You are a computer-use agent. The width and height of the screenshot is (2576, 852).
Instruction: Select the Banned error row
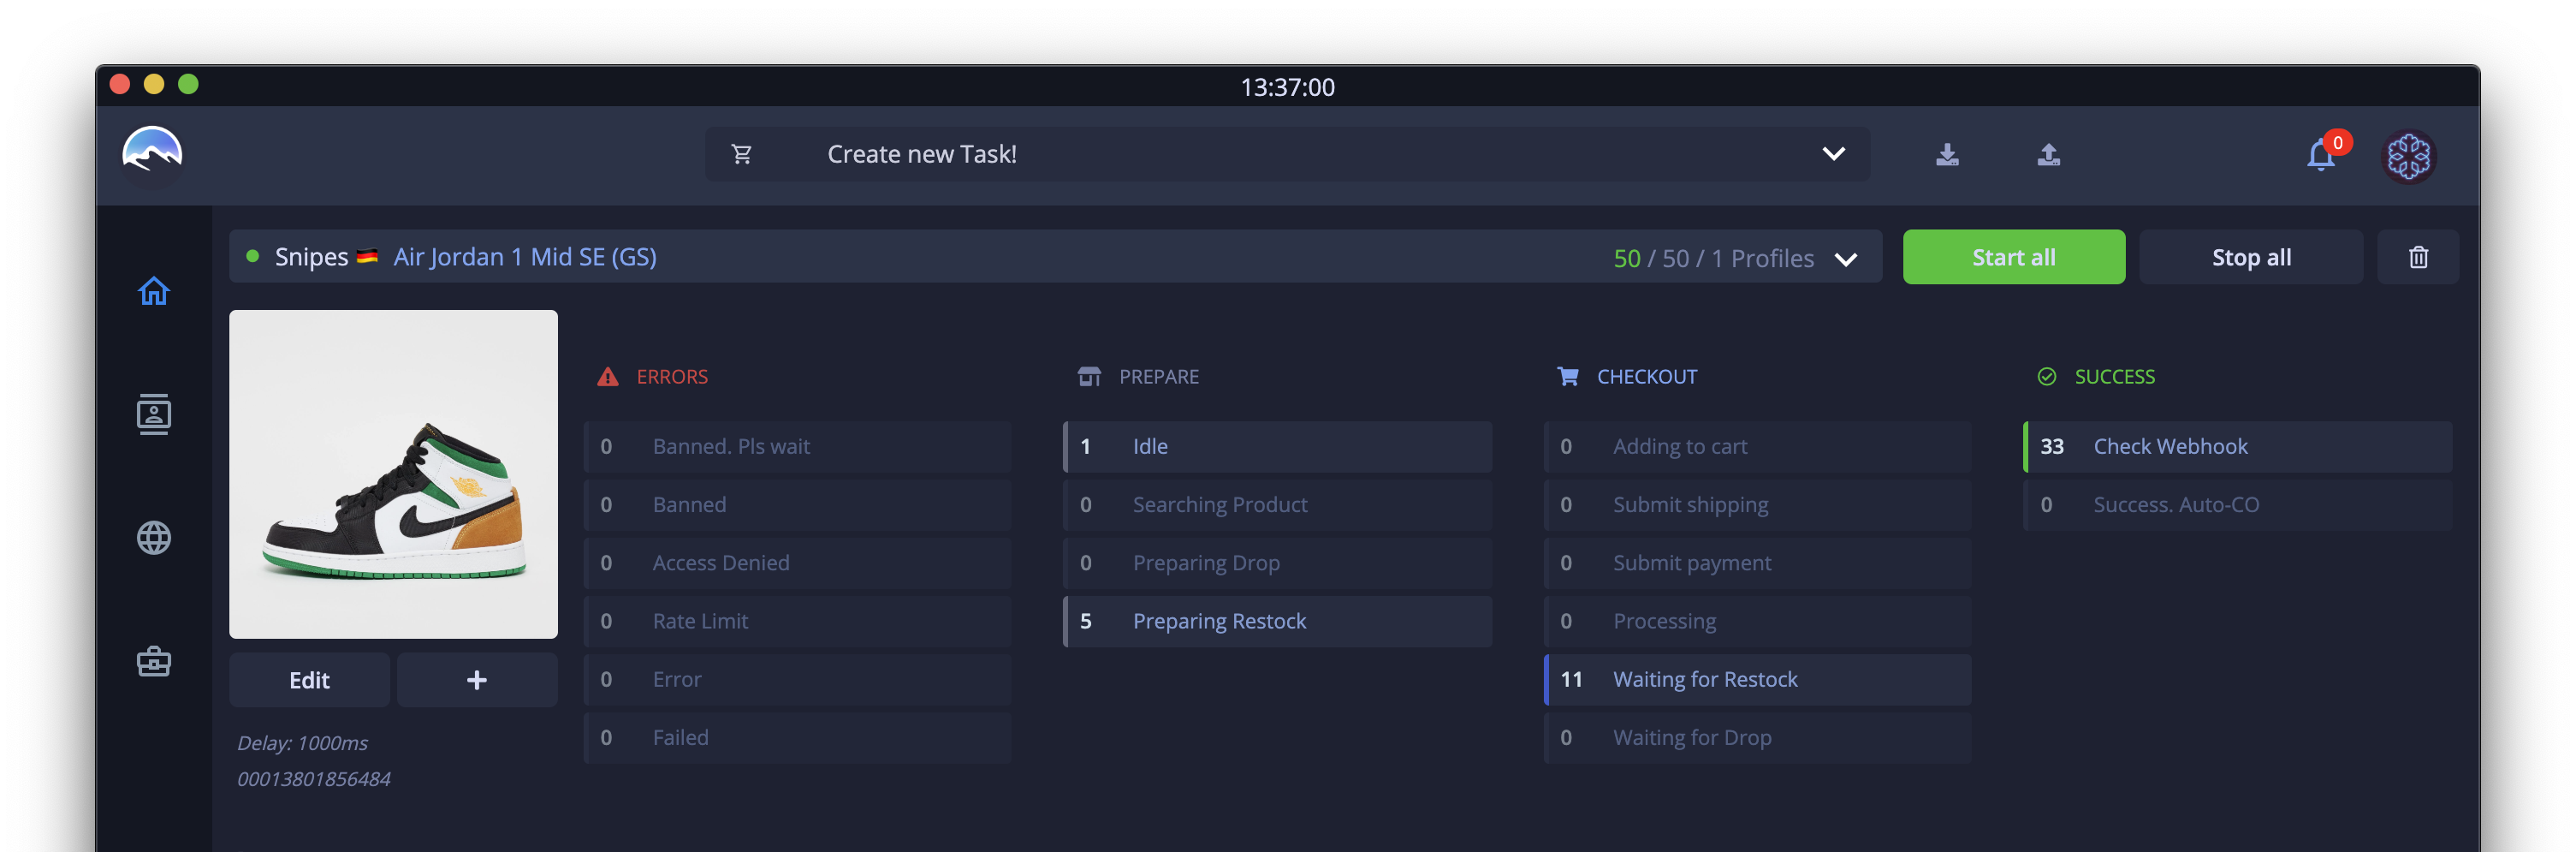(x=797, y=505)
